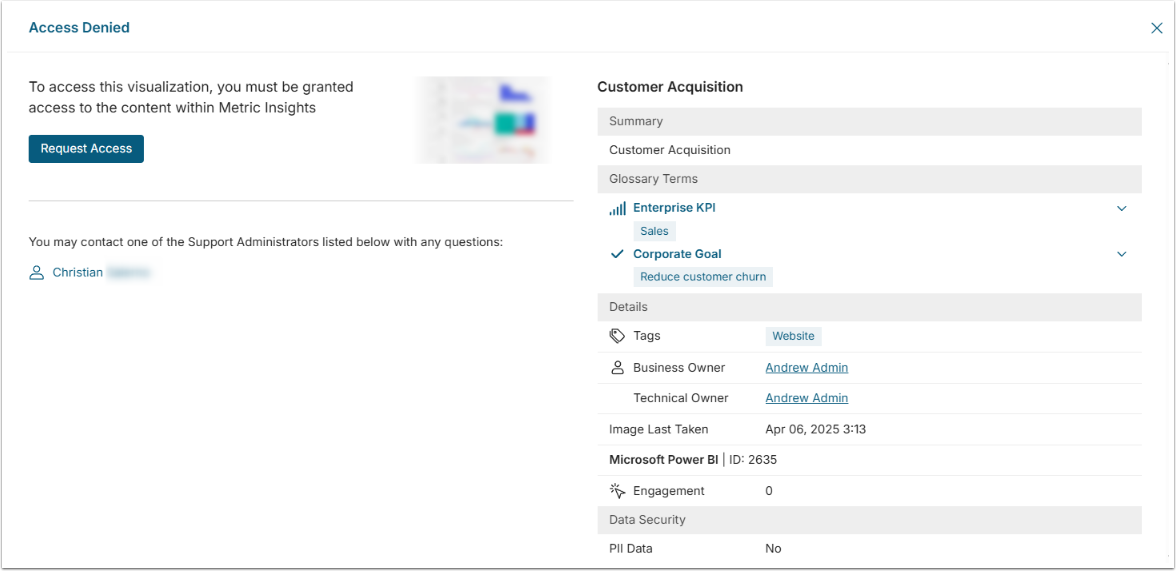
Task: Click the Data Security section header
Action: (869, 519)
